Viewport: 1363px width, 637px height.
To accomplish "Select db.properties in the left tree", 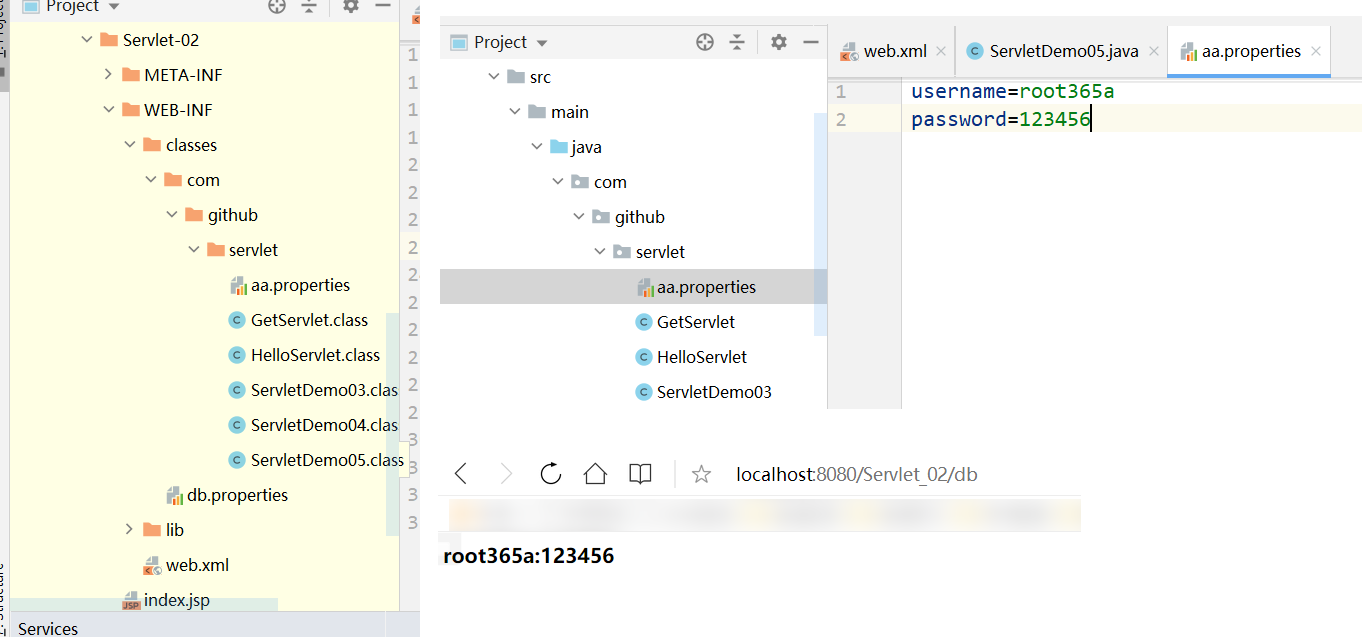I will [x=236, y=495].
